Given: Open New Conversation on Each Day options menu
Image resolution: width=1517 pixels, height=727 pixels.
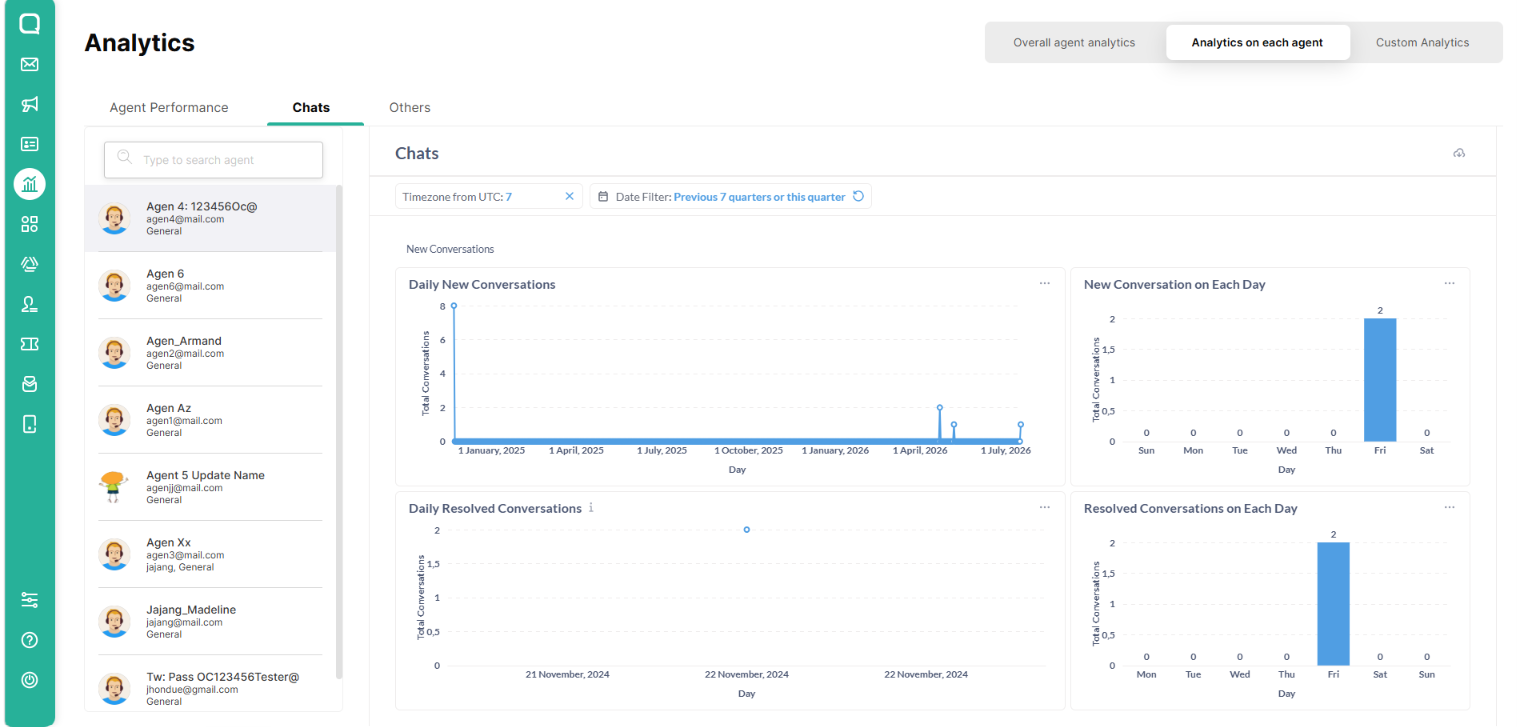Looking at the screenshot, I should (x=1449, y=284).
